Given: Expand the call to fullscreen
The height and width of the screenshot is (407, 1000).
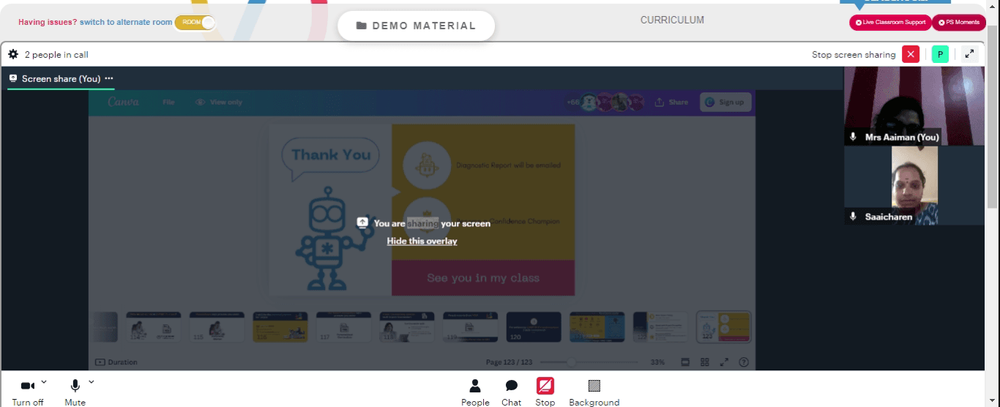Looking at the screenshot, I should pos(969,55).
